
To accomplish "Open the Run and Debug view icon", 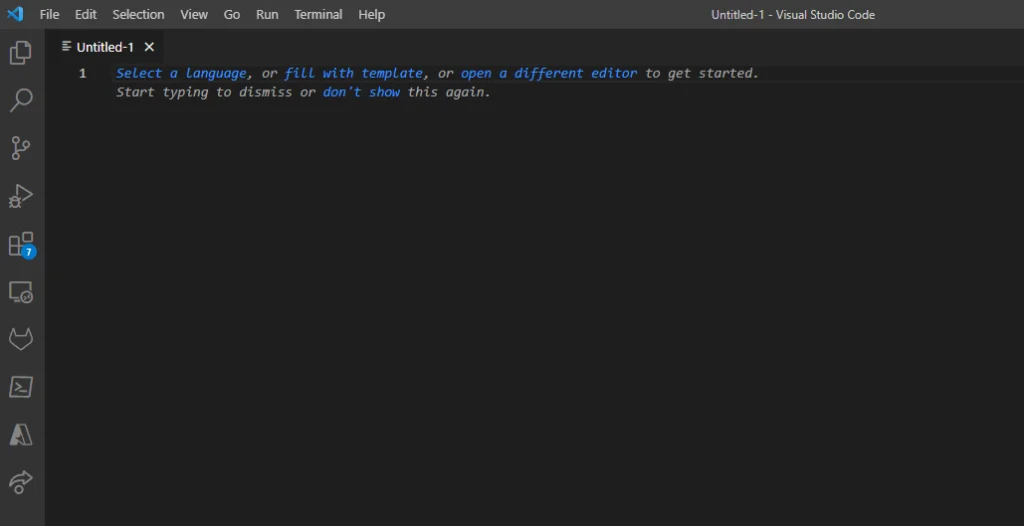I will [x=20, y=196].
